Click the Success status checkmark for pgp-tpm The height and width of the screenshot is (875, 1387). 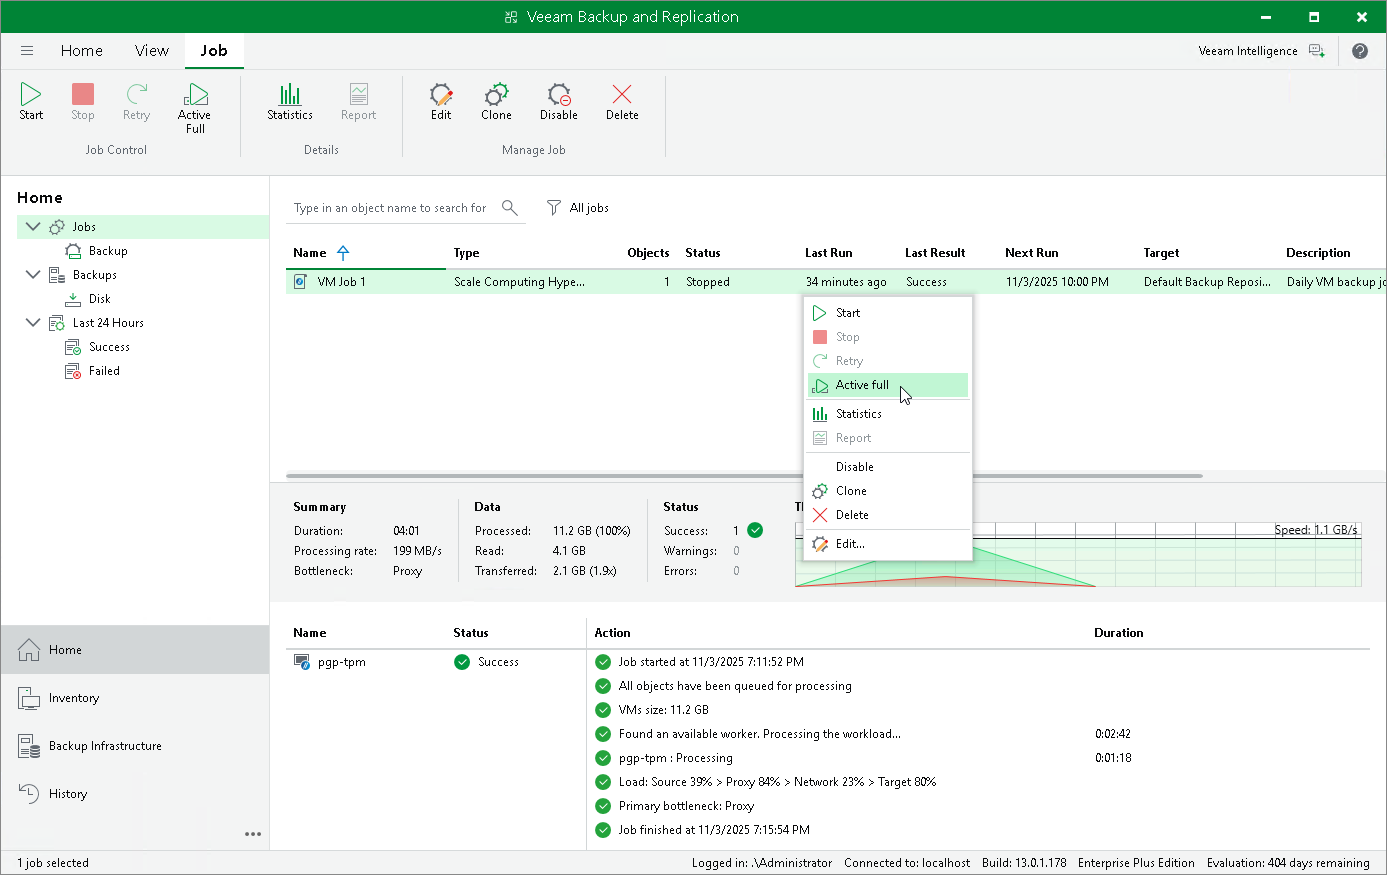coord(462,662)
